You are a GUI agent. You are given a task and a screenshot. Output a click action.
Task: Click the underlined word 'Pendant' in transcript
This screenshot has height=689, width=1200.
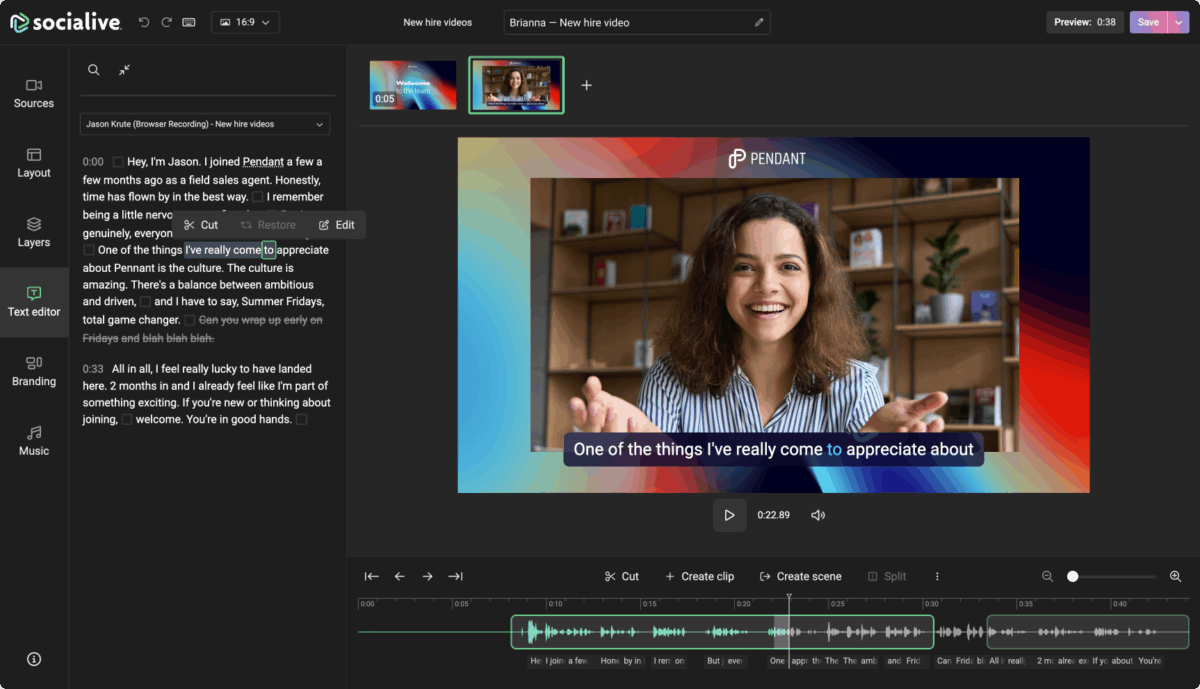click(x=265, y=162)
